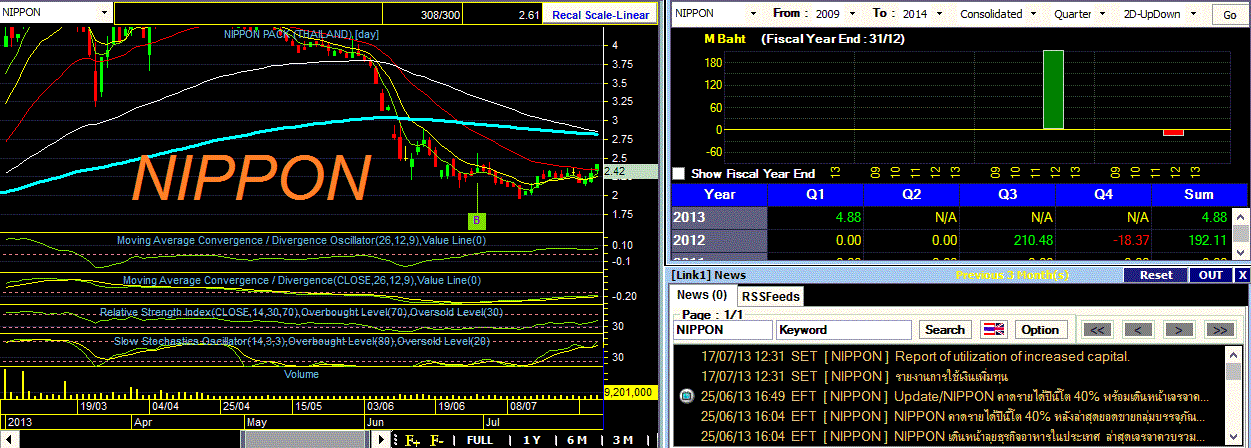This screenshot has height=448, width=1251.
Task: Click the news symbol NIPPON input field
Action: (x=723, y=329)
